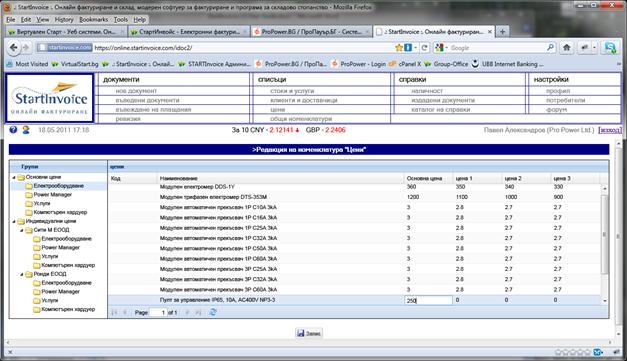
Task: Select Услуги folder under Основни цени
Action: tap(42, 203)
